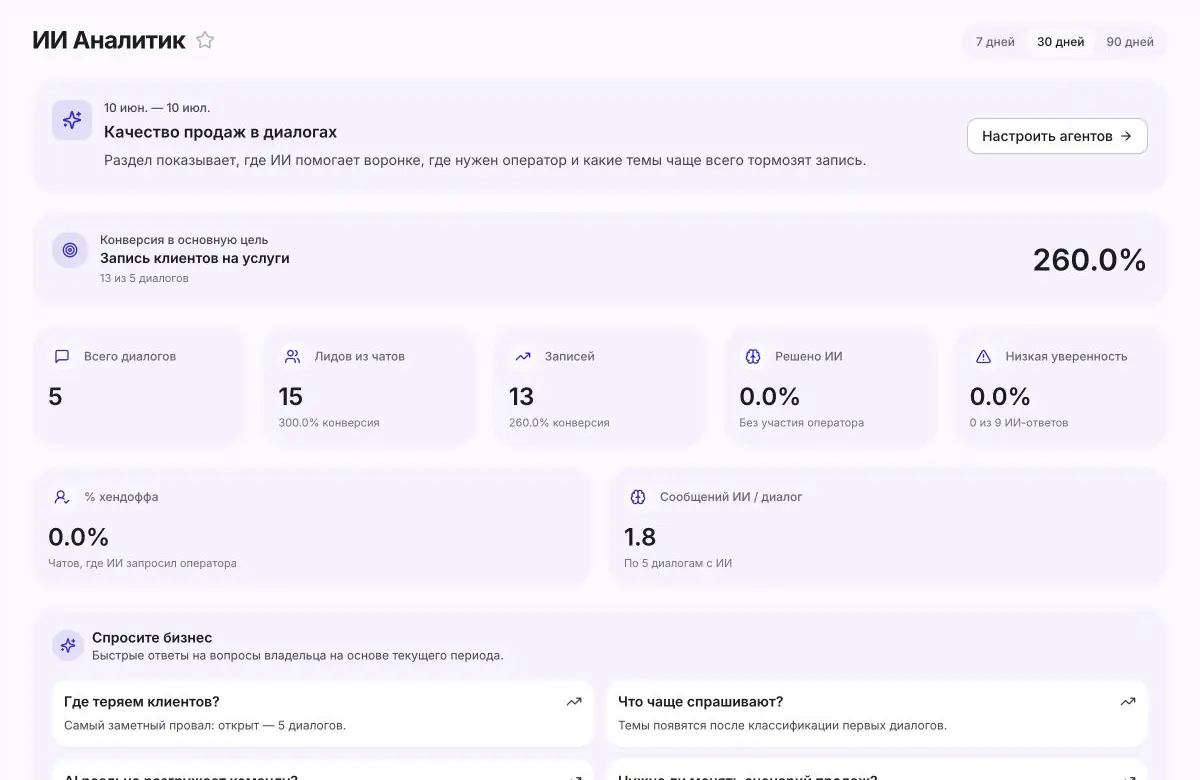1200x780 pixels.
Task: Click the trend arrow on Что чаще спрашивают?
Action: (1128, 702)
